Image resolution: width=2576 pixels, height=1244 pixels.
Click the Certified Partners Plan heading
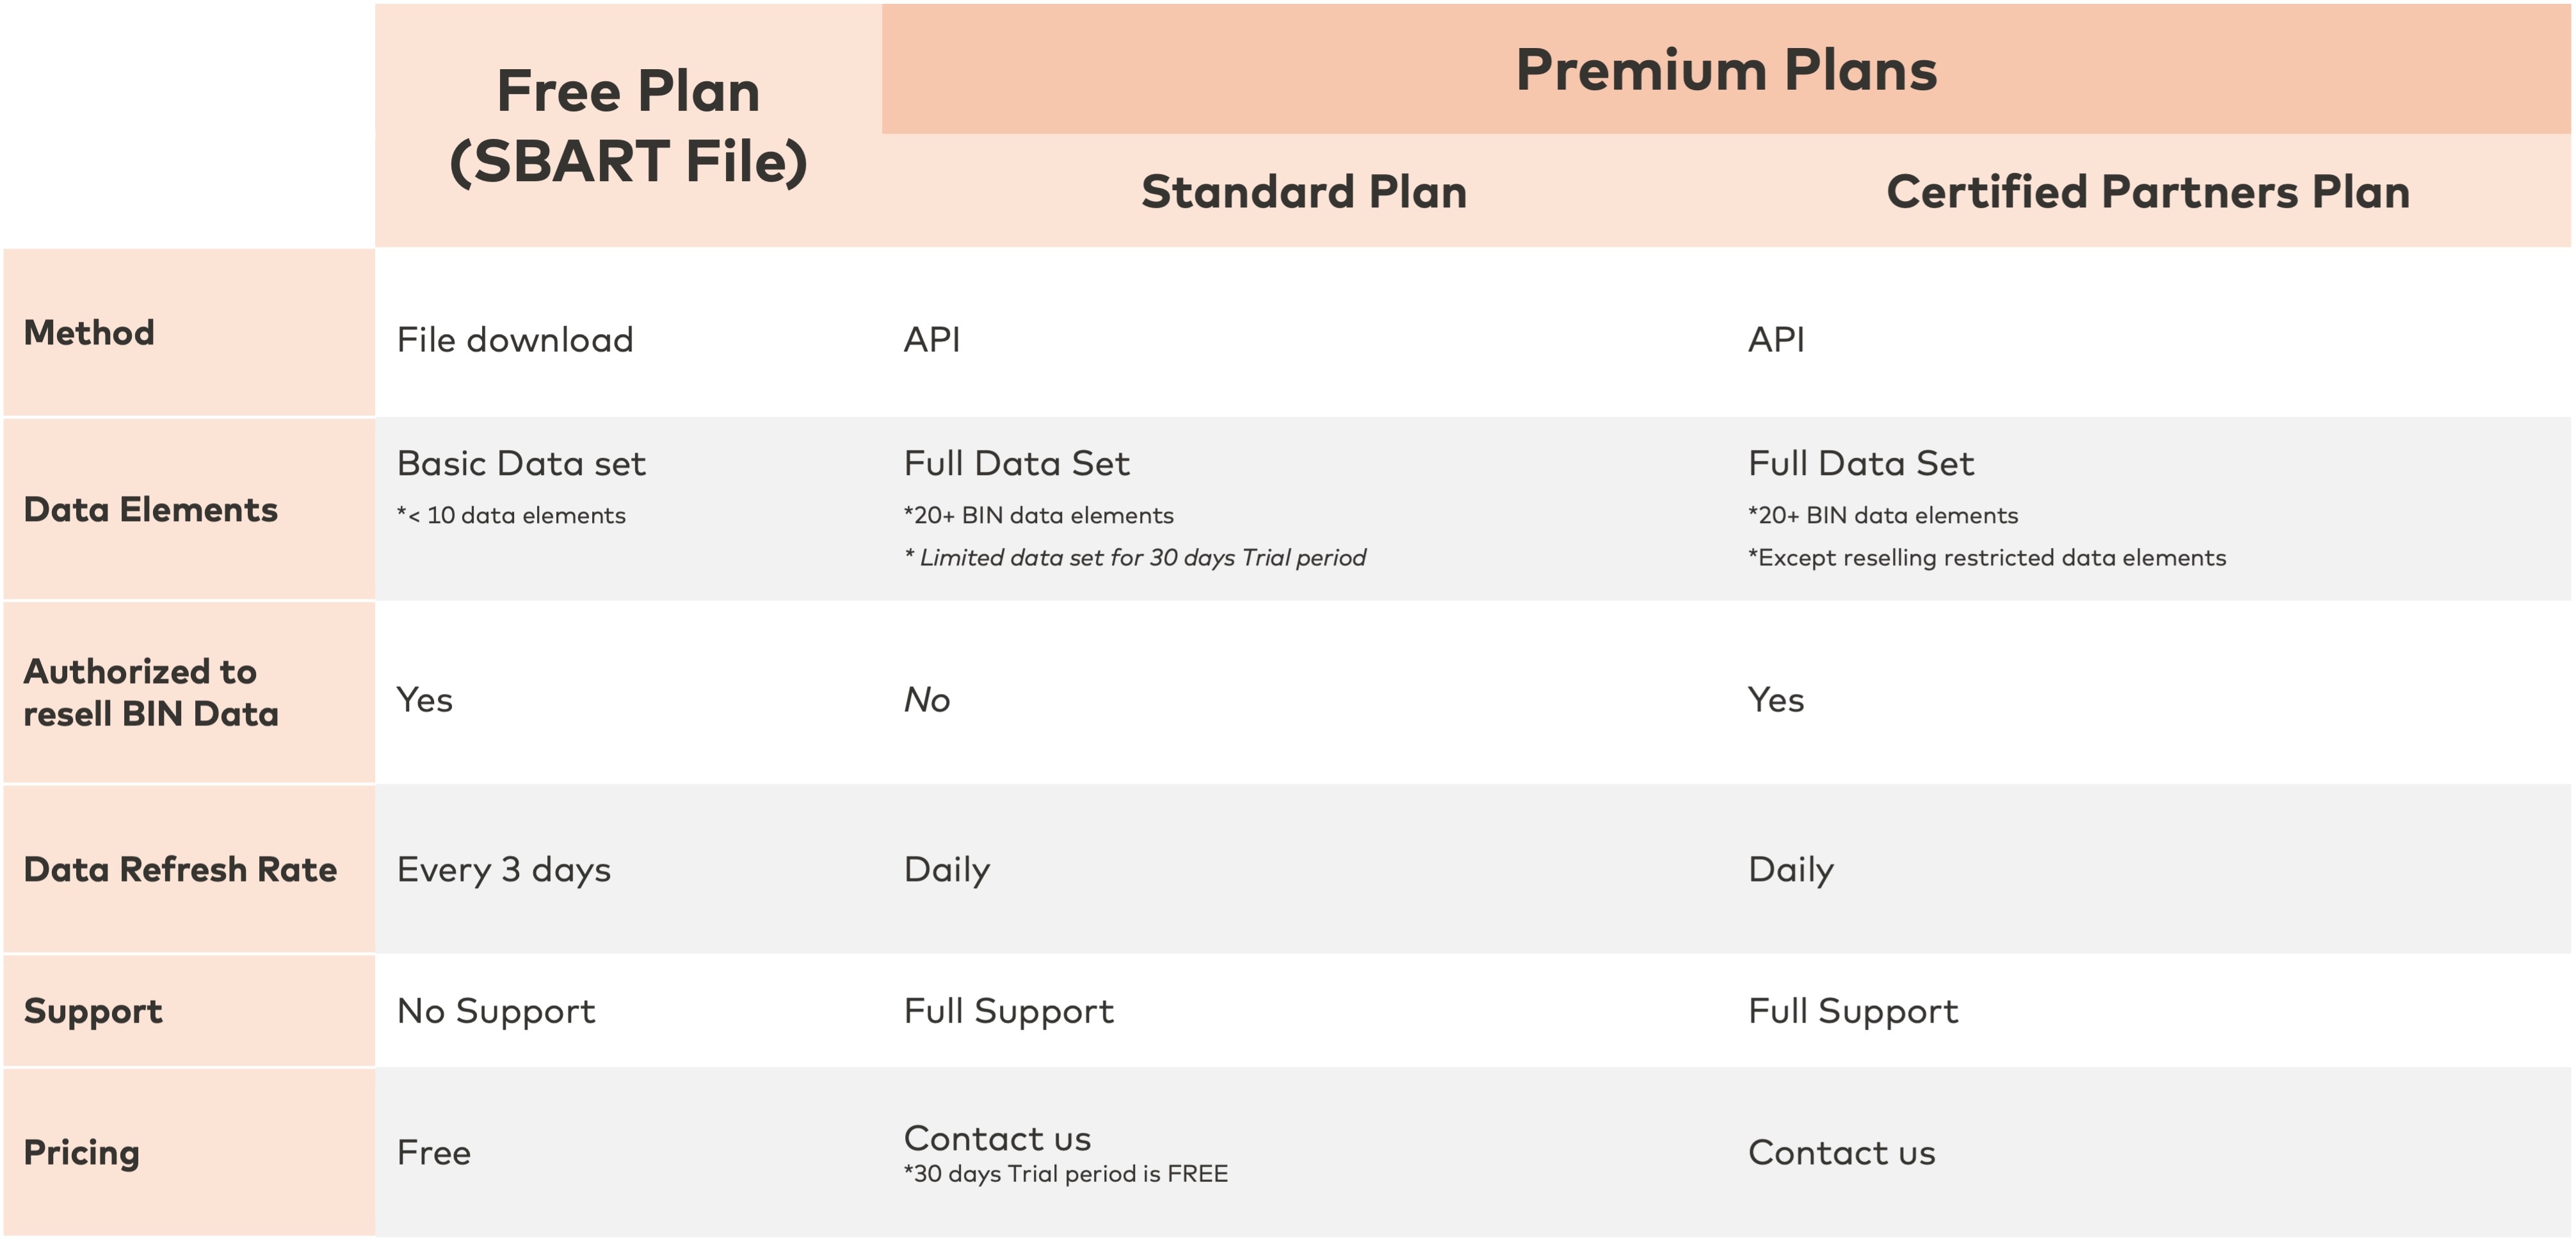click(x=2148, y=192)
